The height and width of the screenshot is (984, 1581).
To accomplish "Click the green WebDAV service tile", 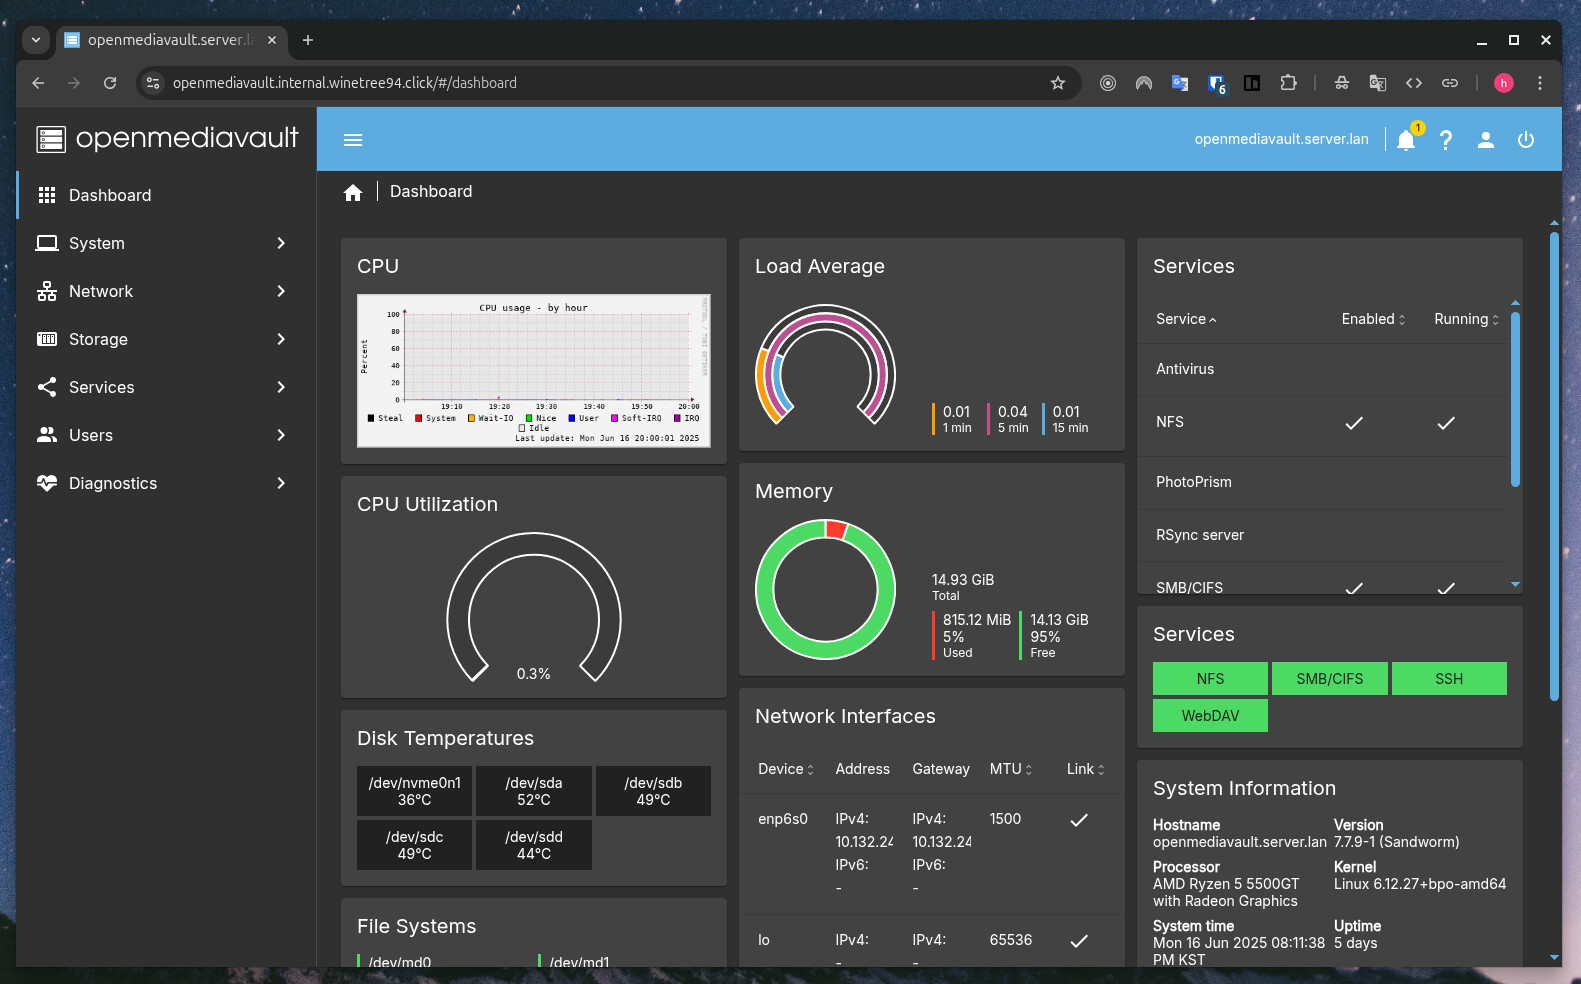I will [1210, 715].
